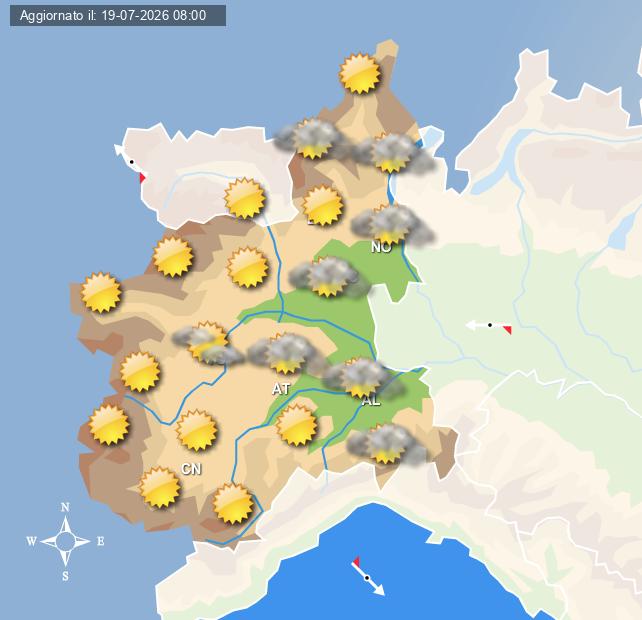Viewport: 642px width, 620px height.
Task: Click the NO province label
Action: point(381,247)
